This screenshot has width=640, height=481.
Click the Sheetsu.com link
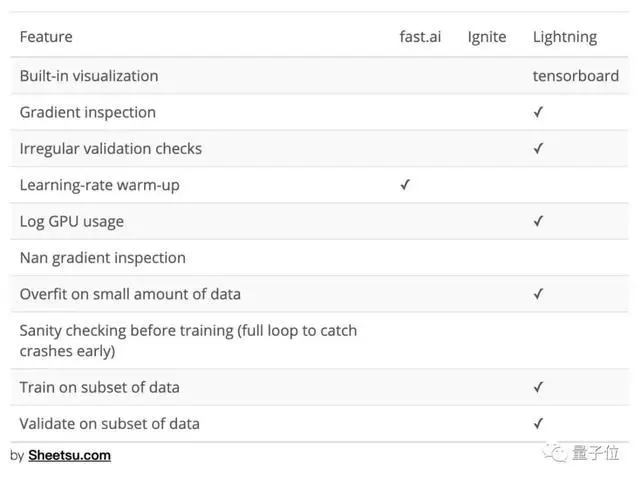(69, 456)
